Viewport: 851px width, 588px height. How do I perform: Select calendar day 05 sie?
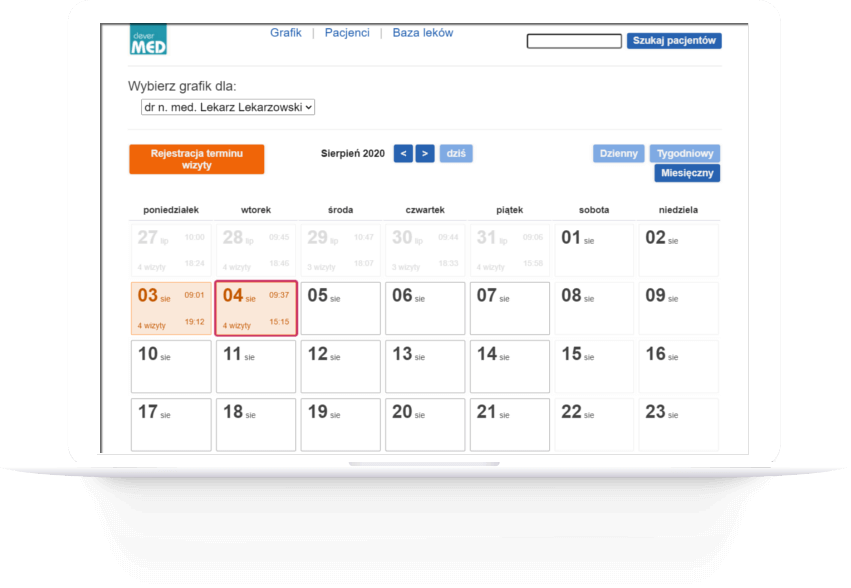pos(340,308)
